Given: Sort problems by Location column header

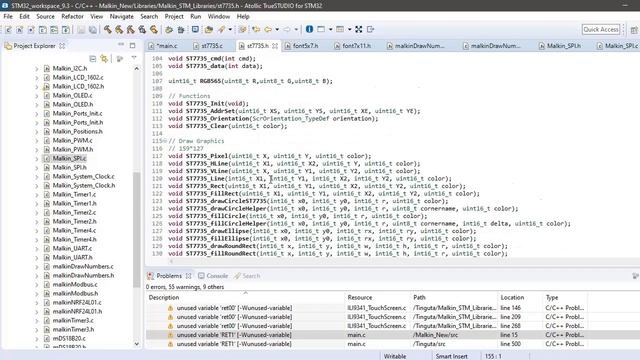Looking at the screenshot, I should coord(520,298).
